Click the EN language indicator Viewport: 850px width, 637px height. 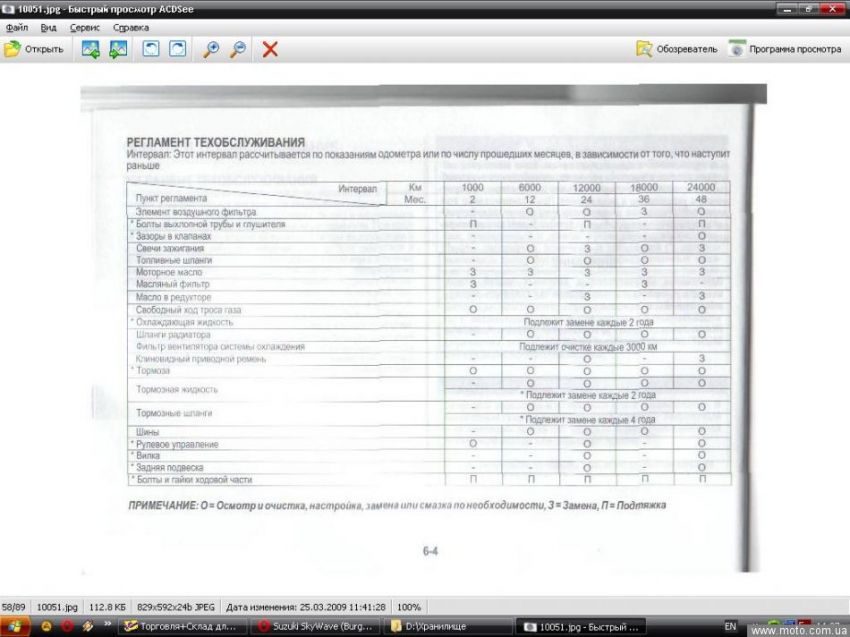730,627
